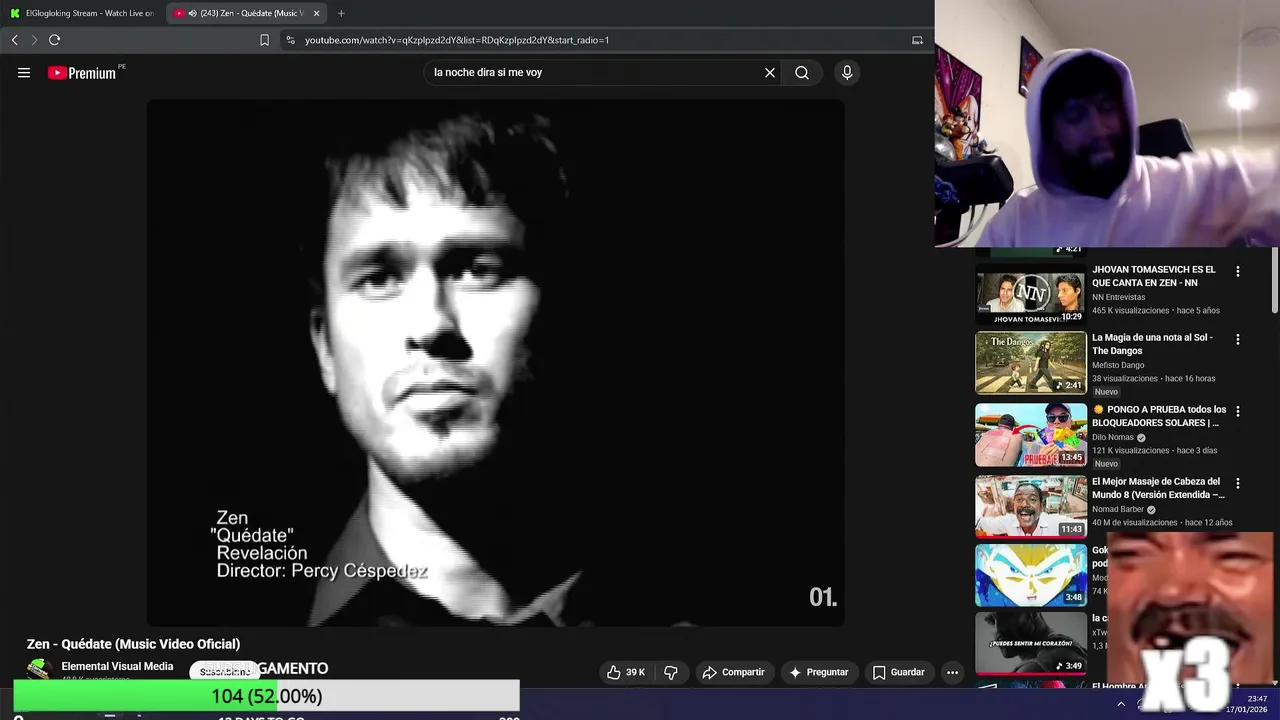The width and height of the screenshot is (1280, 720).
Task: Show hidden icons via taskbar tray chevron
Action: tap(1121, 704)
